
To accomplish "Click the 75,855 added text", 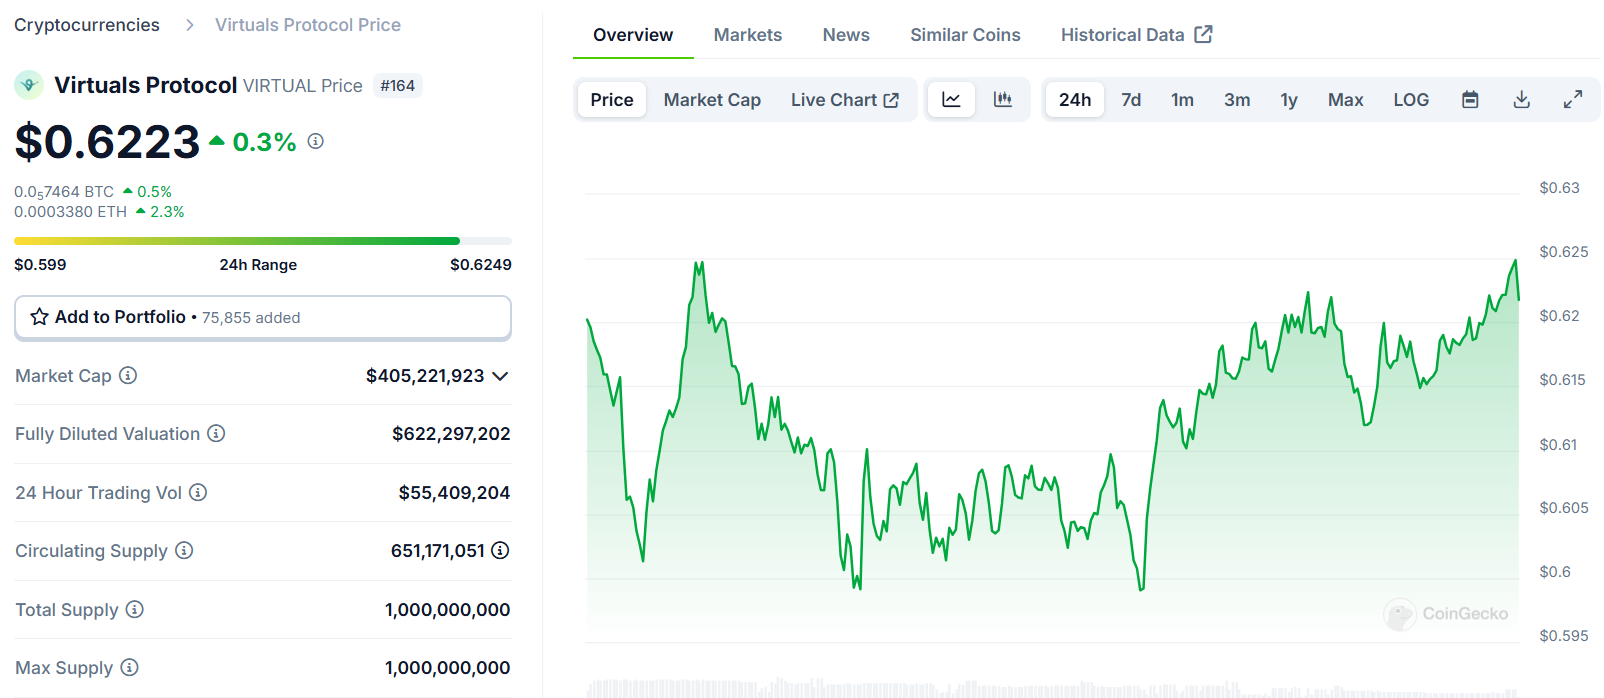I will pyautogui.click(x=251, y=318).
